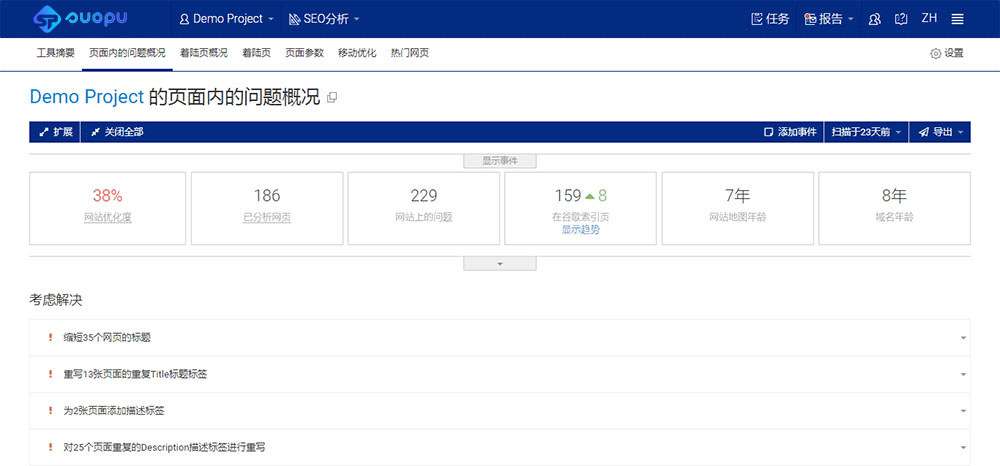The image size is (1000, 466).
Task: Click the Demo Project title link
Action: pyautogui.click(x=87, y=97)
